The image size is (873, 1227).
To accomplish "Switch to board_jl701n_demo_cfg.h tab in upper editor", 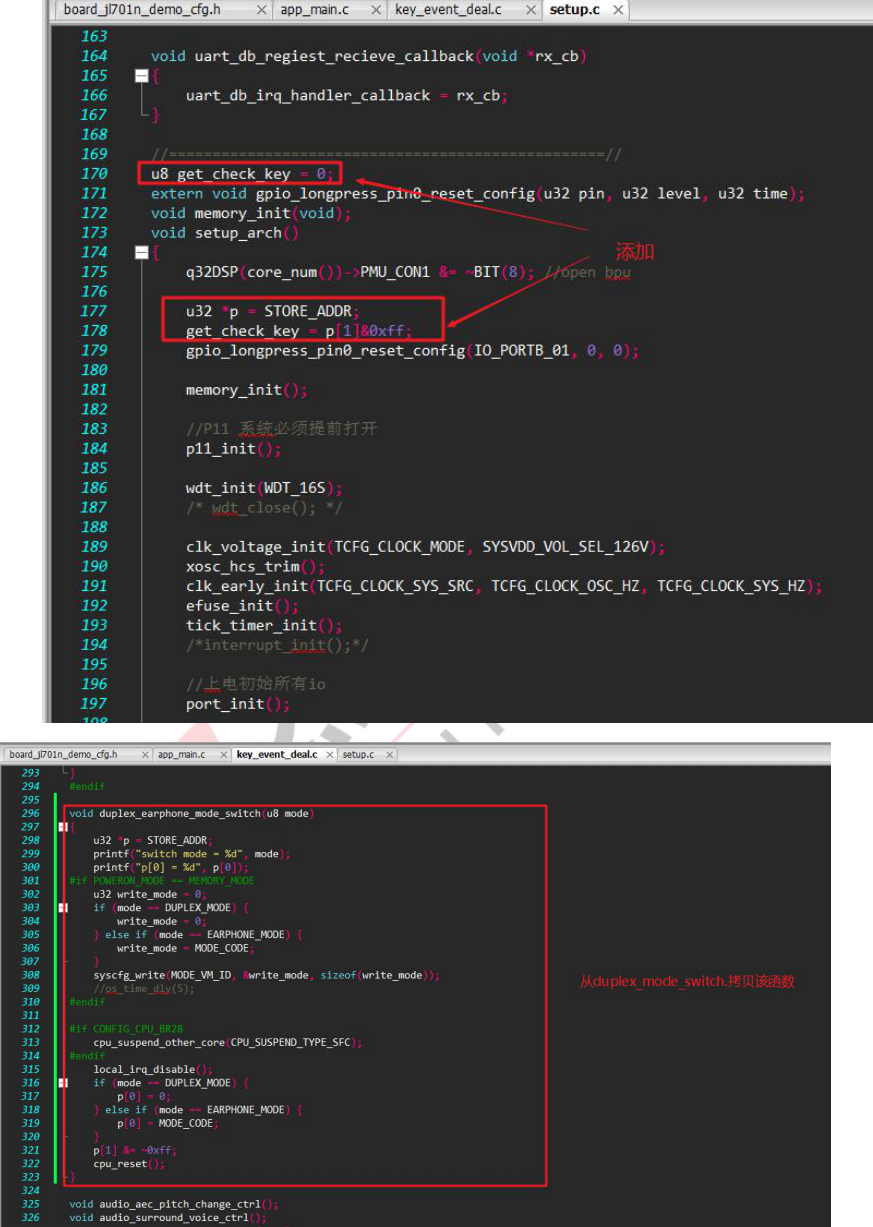I will click(141, 10).
